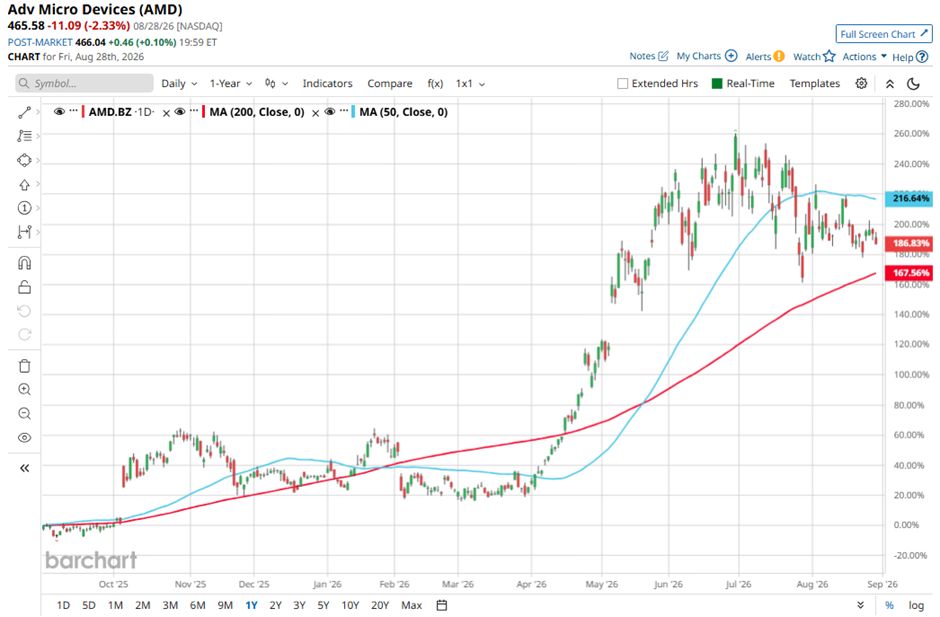The width and height of the screenshot is (940, 617).
Task: Click the Full Screen Chart button
Action: pyautogui.click(x=884, y=34)
